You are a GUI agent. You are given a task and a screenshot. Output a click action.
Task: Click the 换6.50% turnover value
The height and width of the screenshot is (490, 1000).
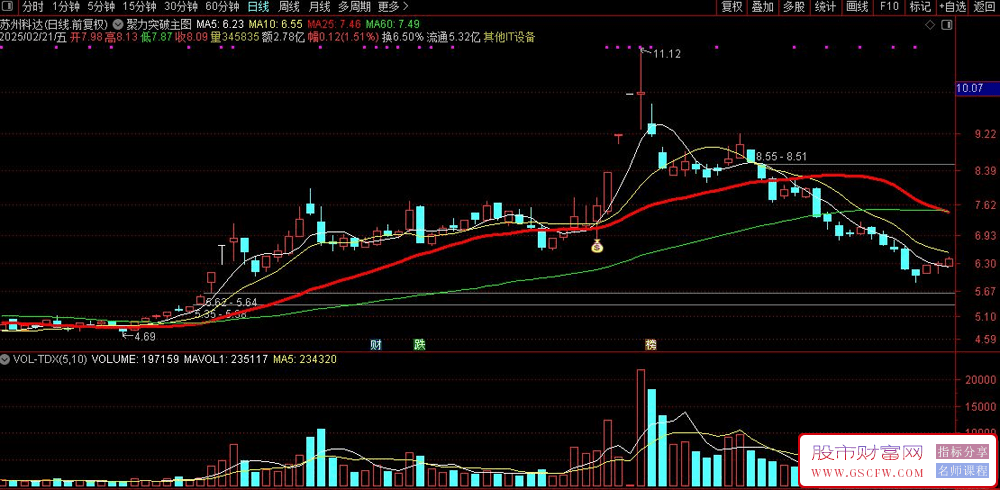[x=403, y=37]
